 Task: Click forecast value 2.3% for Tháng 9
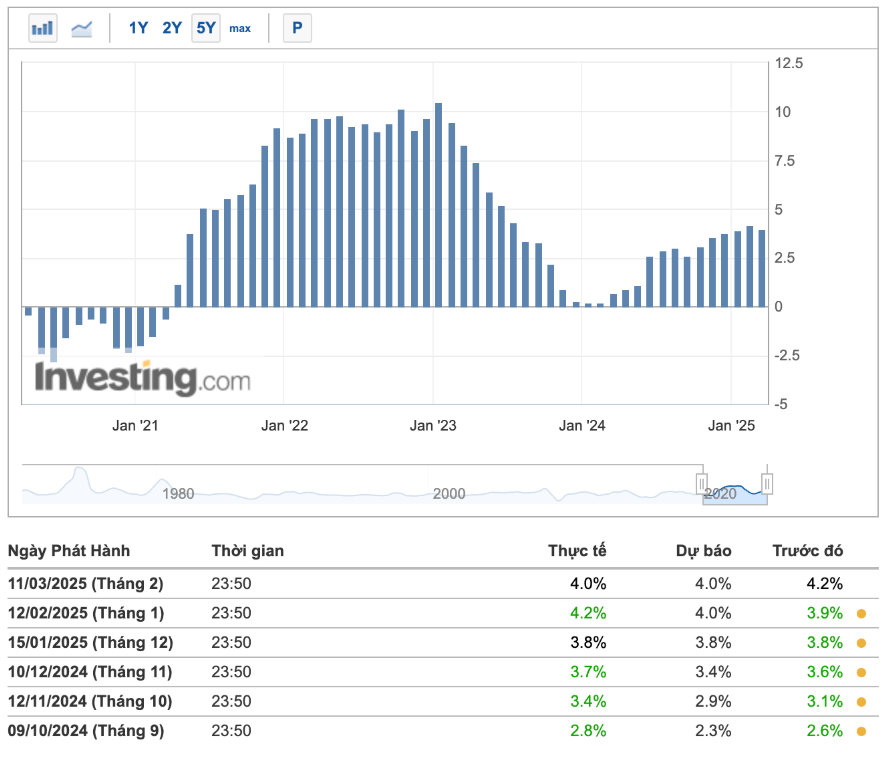[x=713, y=731]
